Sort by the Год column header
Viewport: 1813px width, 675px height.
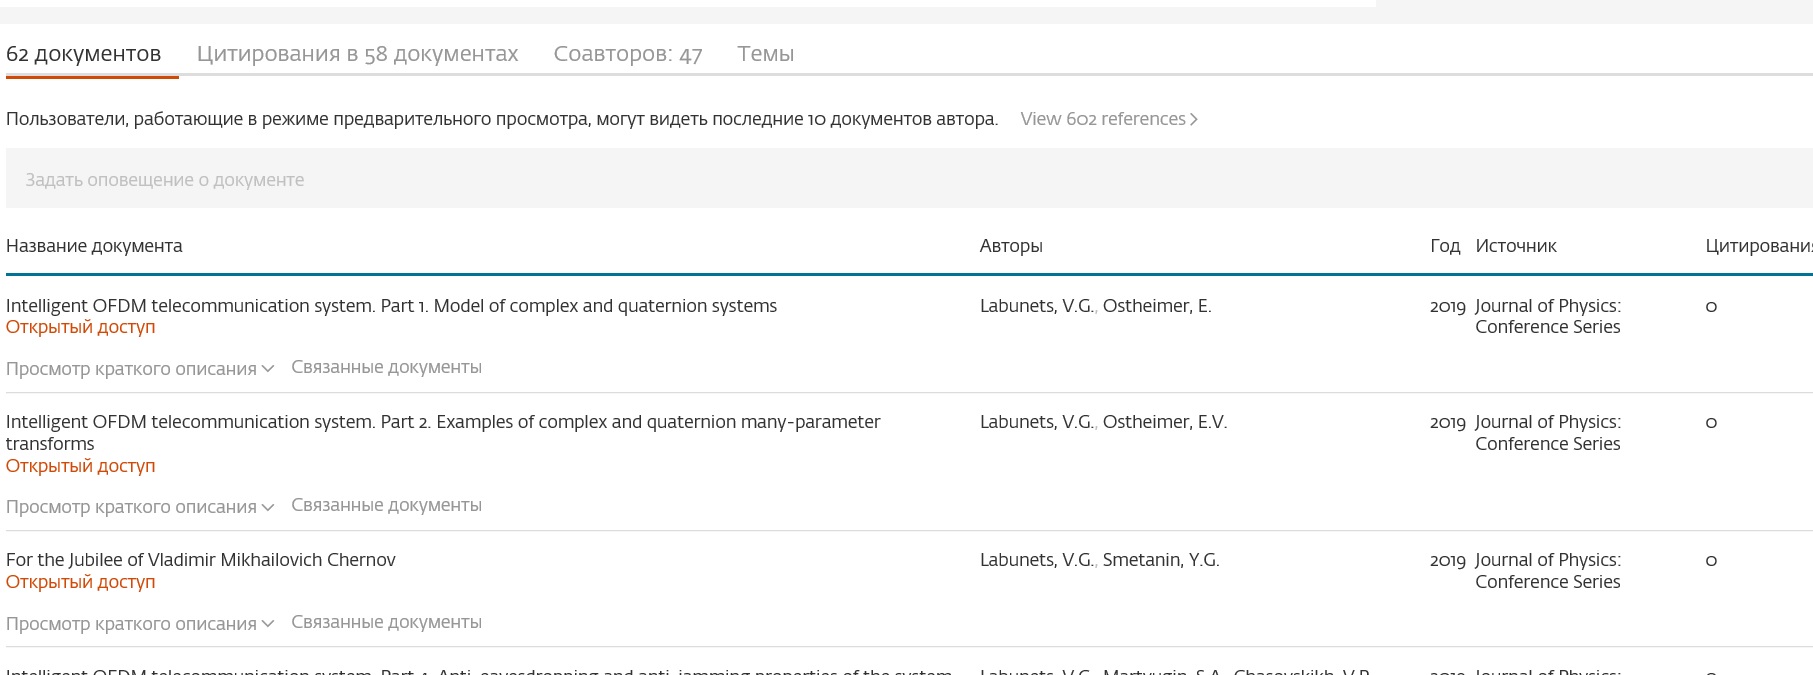point(1444,246)
